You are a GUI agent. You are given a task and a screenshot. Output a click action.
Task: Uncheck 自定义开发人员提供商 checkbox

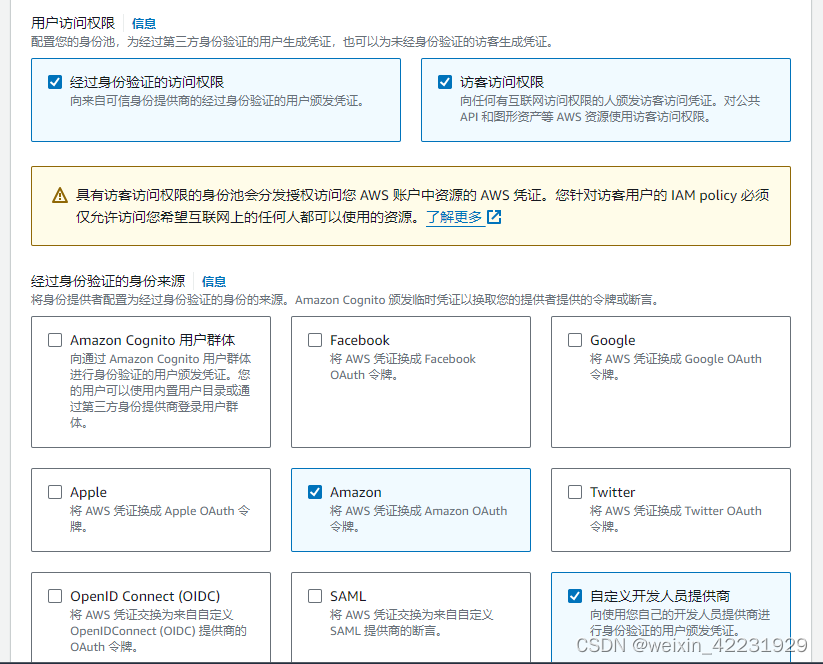[575, 596]
